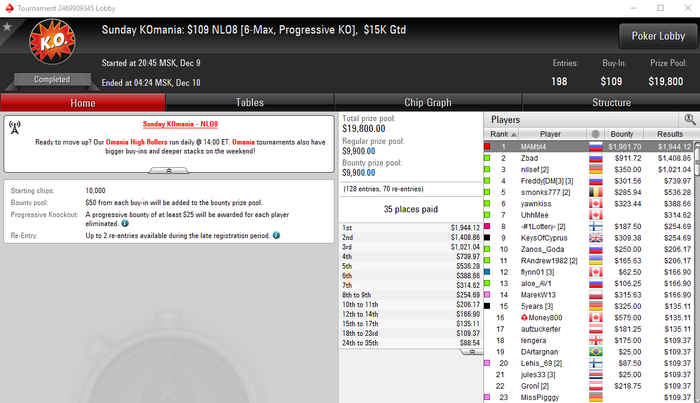Click the green color tag beside Zbad

point(488,158)
